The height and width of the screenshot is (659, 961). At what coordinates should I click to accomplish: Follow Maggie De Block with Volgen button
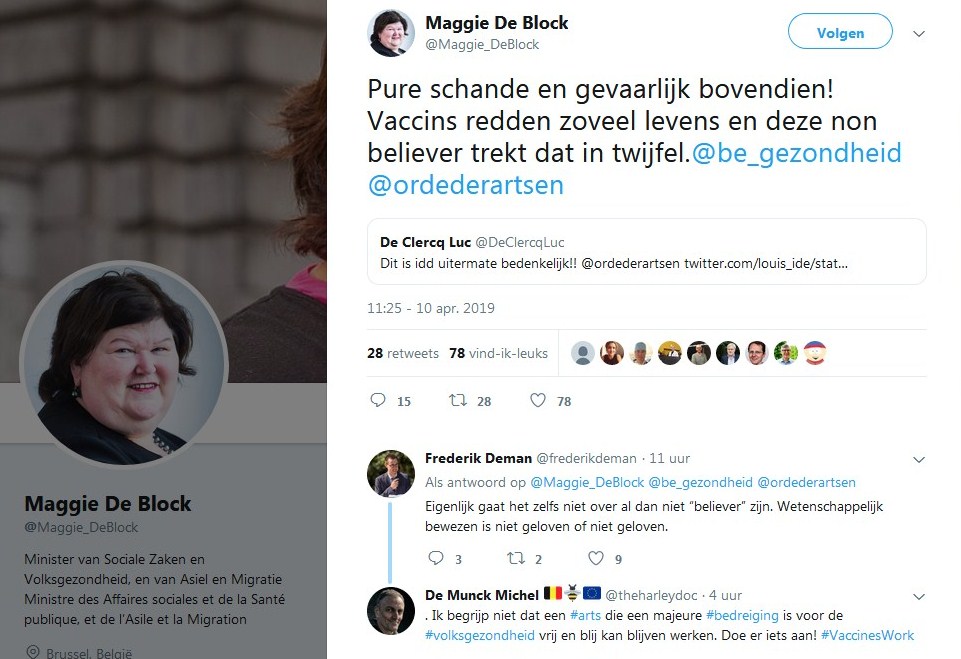pyautogui.click(x=840, y=31)
